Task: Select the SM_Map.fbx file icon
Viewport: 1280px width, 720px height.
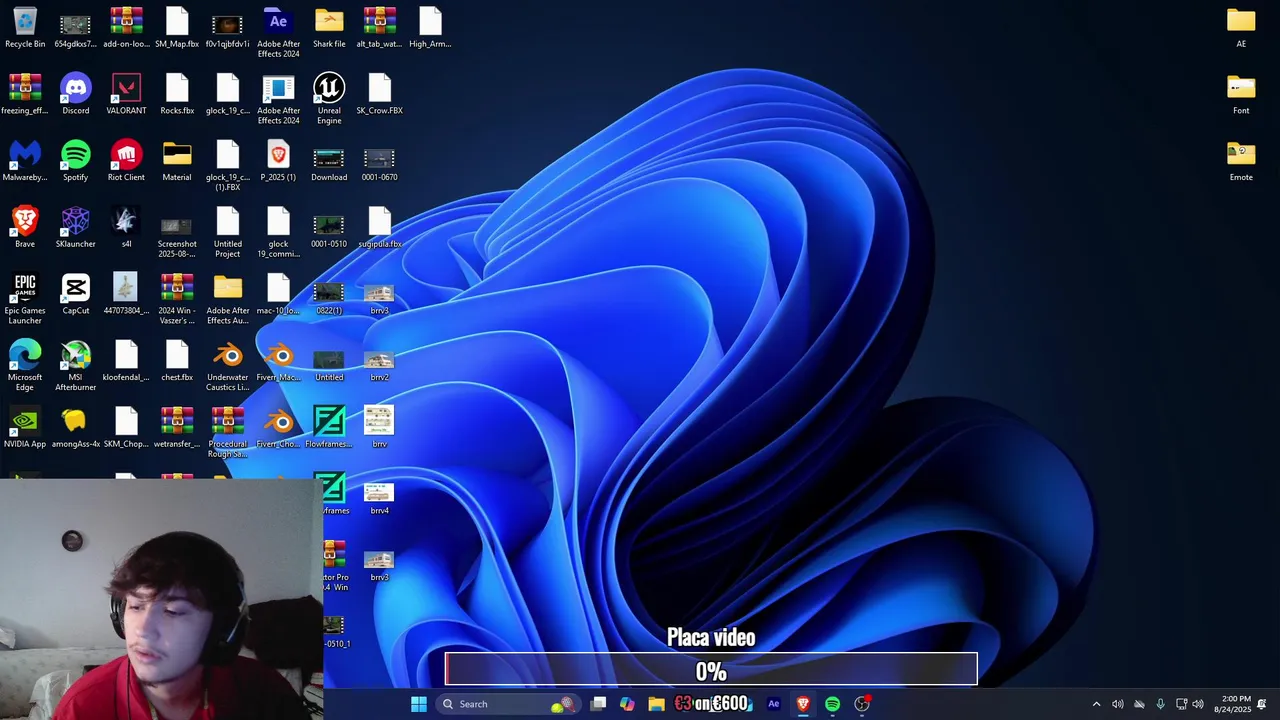Action: pyautogui.click(x=177, y=28)
